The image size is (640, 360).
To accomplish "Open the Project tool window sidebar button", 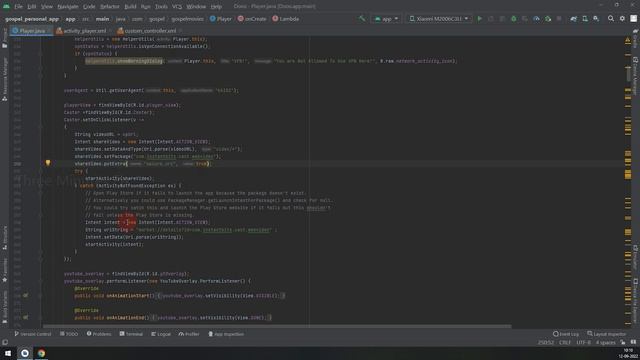I will (4, 39).
